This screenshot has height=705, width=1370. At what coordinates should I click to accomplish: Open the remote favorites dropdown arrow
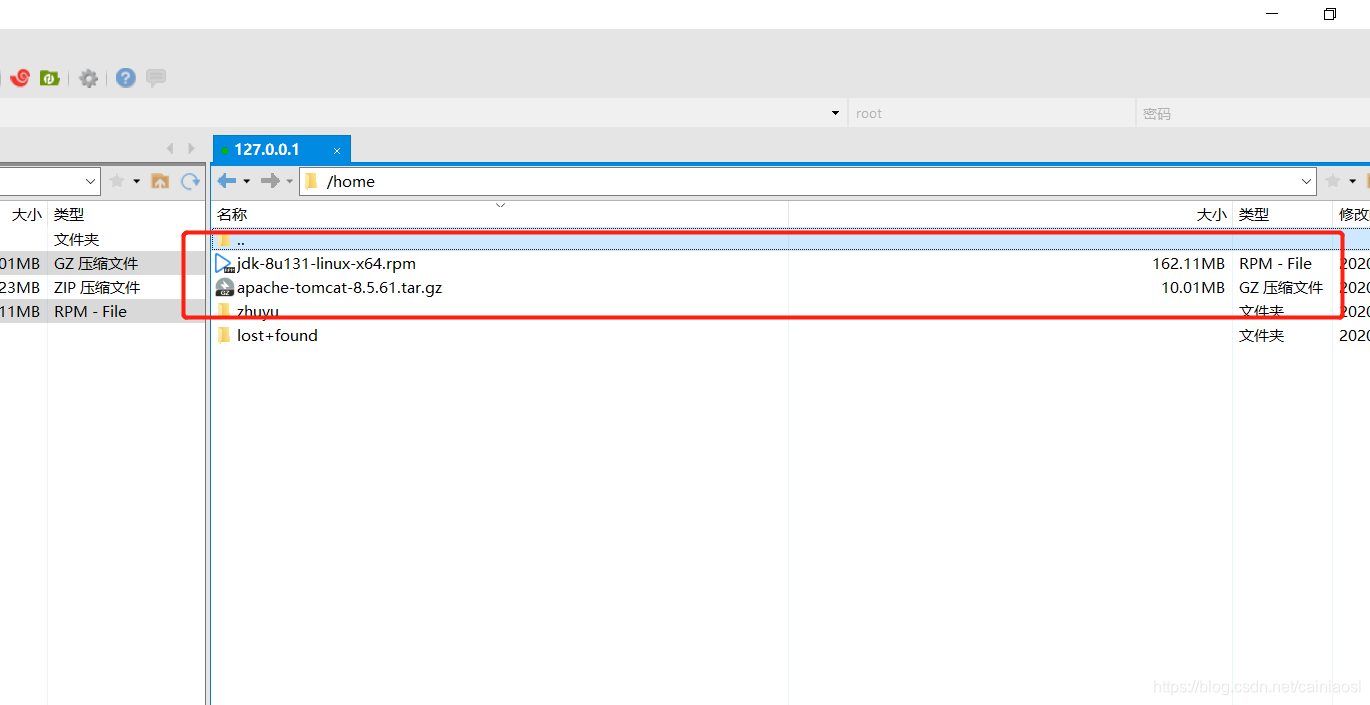pyautogui.click(x=1352, y=181)
